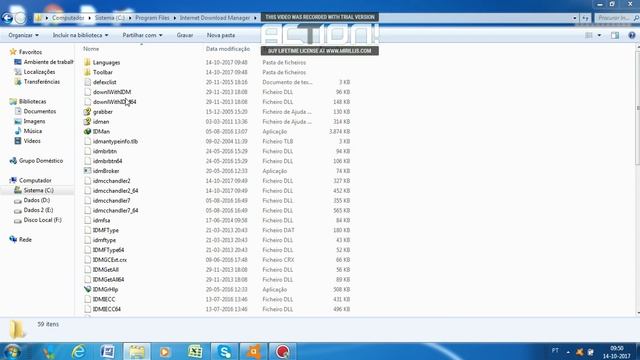
Task: Toggle the preview pane icon
Action: coord(615,36)
